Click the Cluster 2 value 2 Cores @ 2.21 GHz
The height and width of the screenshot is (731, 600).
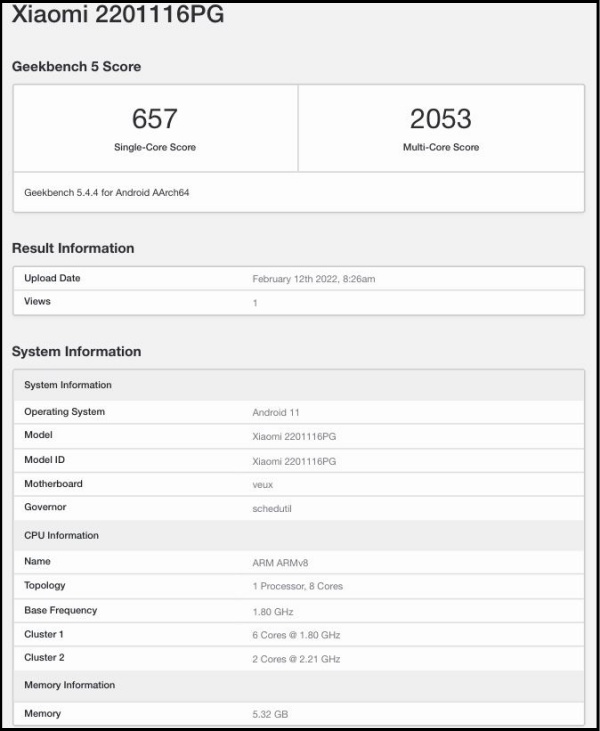(x=296, y=659)
